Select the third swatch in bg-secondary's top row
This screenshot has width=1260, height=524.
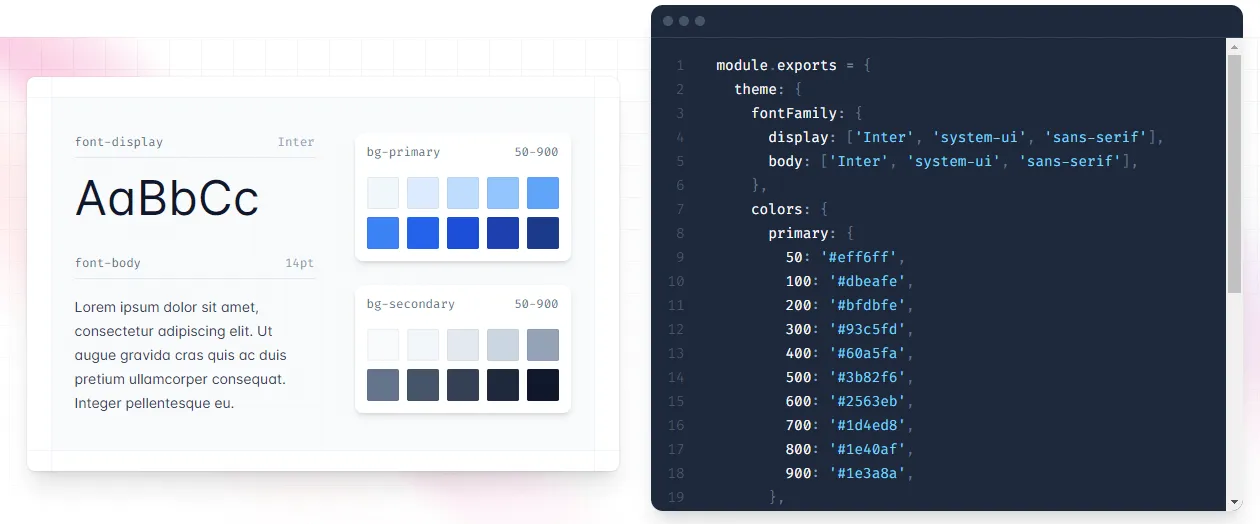tap(463, 345)
